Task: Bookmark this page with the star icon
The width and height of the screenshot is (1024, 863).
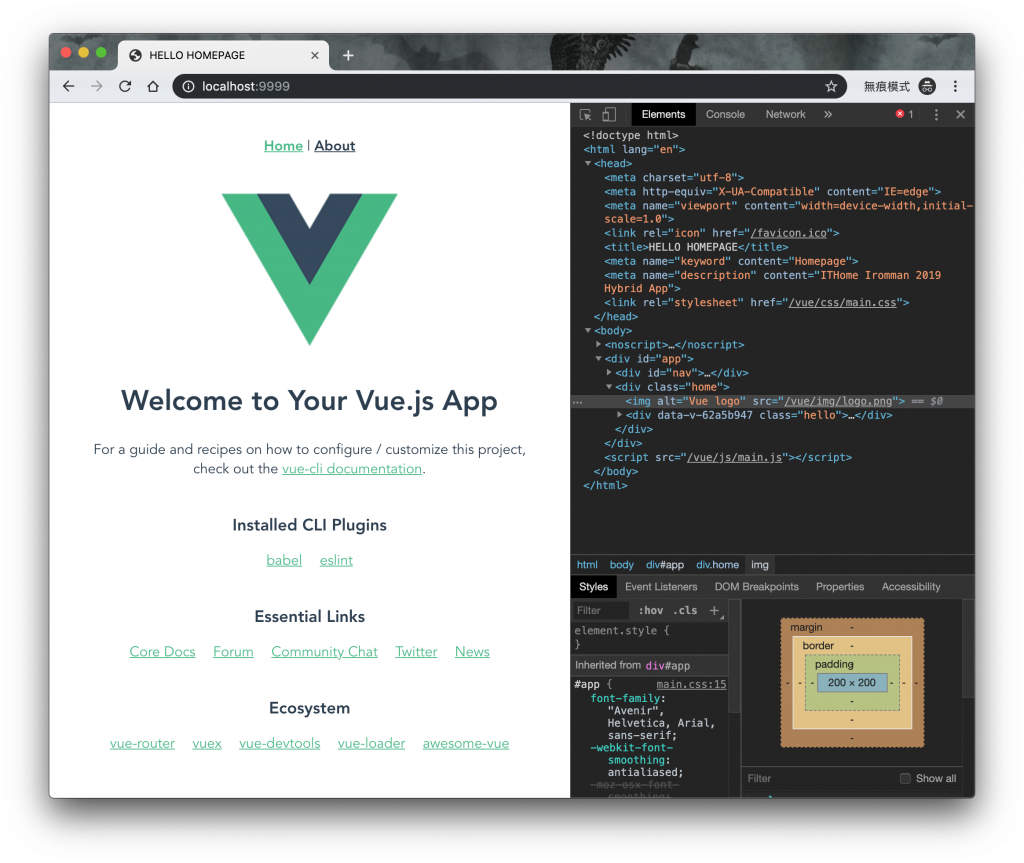Action: pos(831,86)
